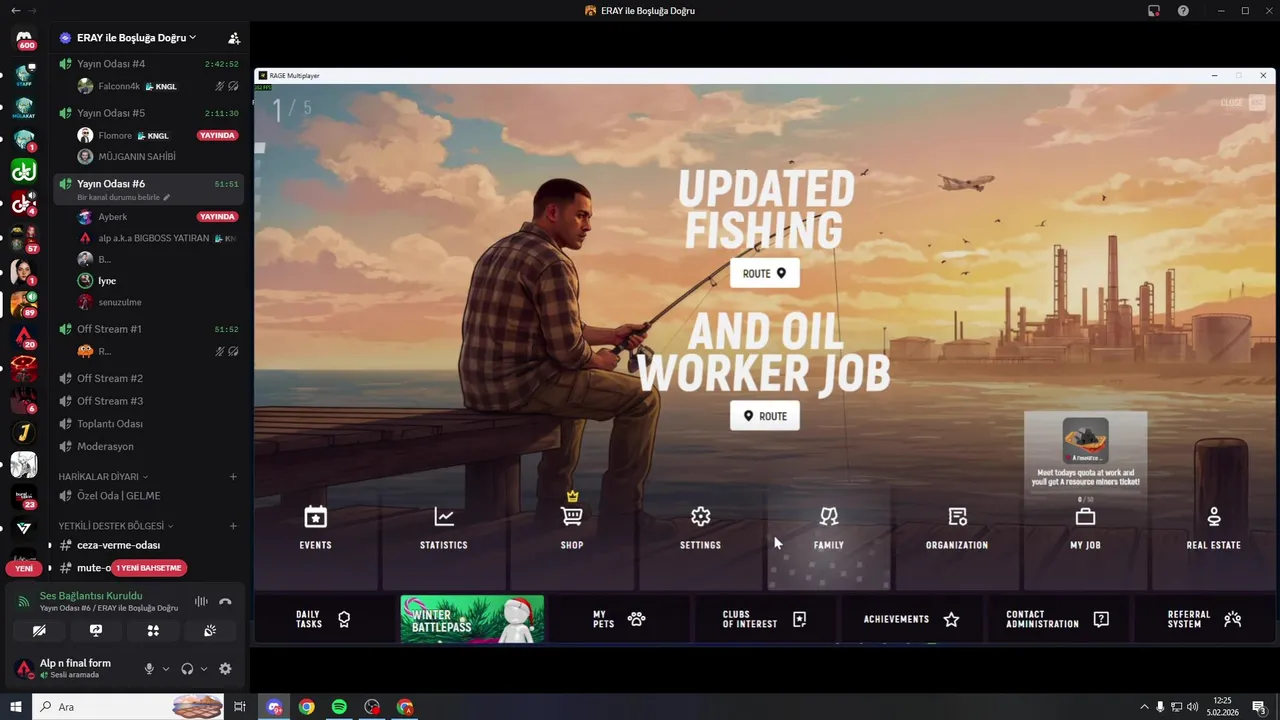The height and width of the screenshot is (720, 1280).
Task: Collapse the HARİKALAR DİYARI category
Action: coord(103,477)
